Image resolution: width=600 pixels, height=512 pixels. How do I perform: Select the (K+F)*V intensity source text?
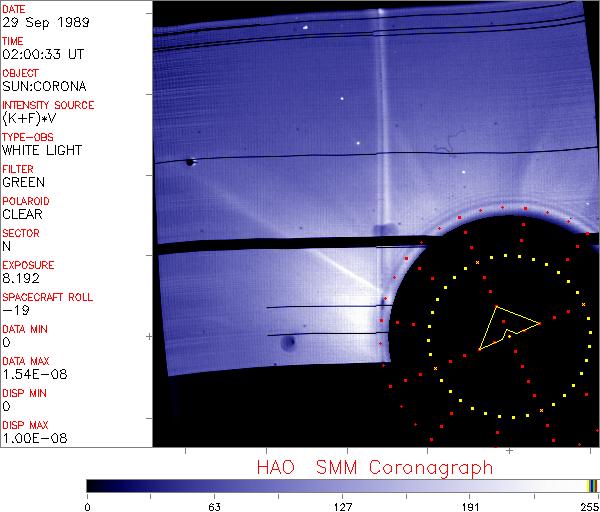click(28, 118)
